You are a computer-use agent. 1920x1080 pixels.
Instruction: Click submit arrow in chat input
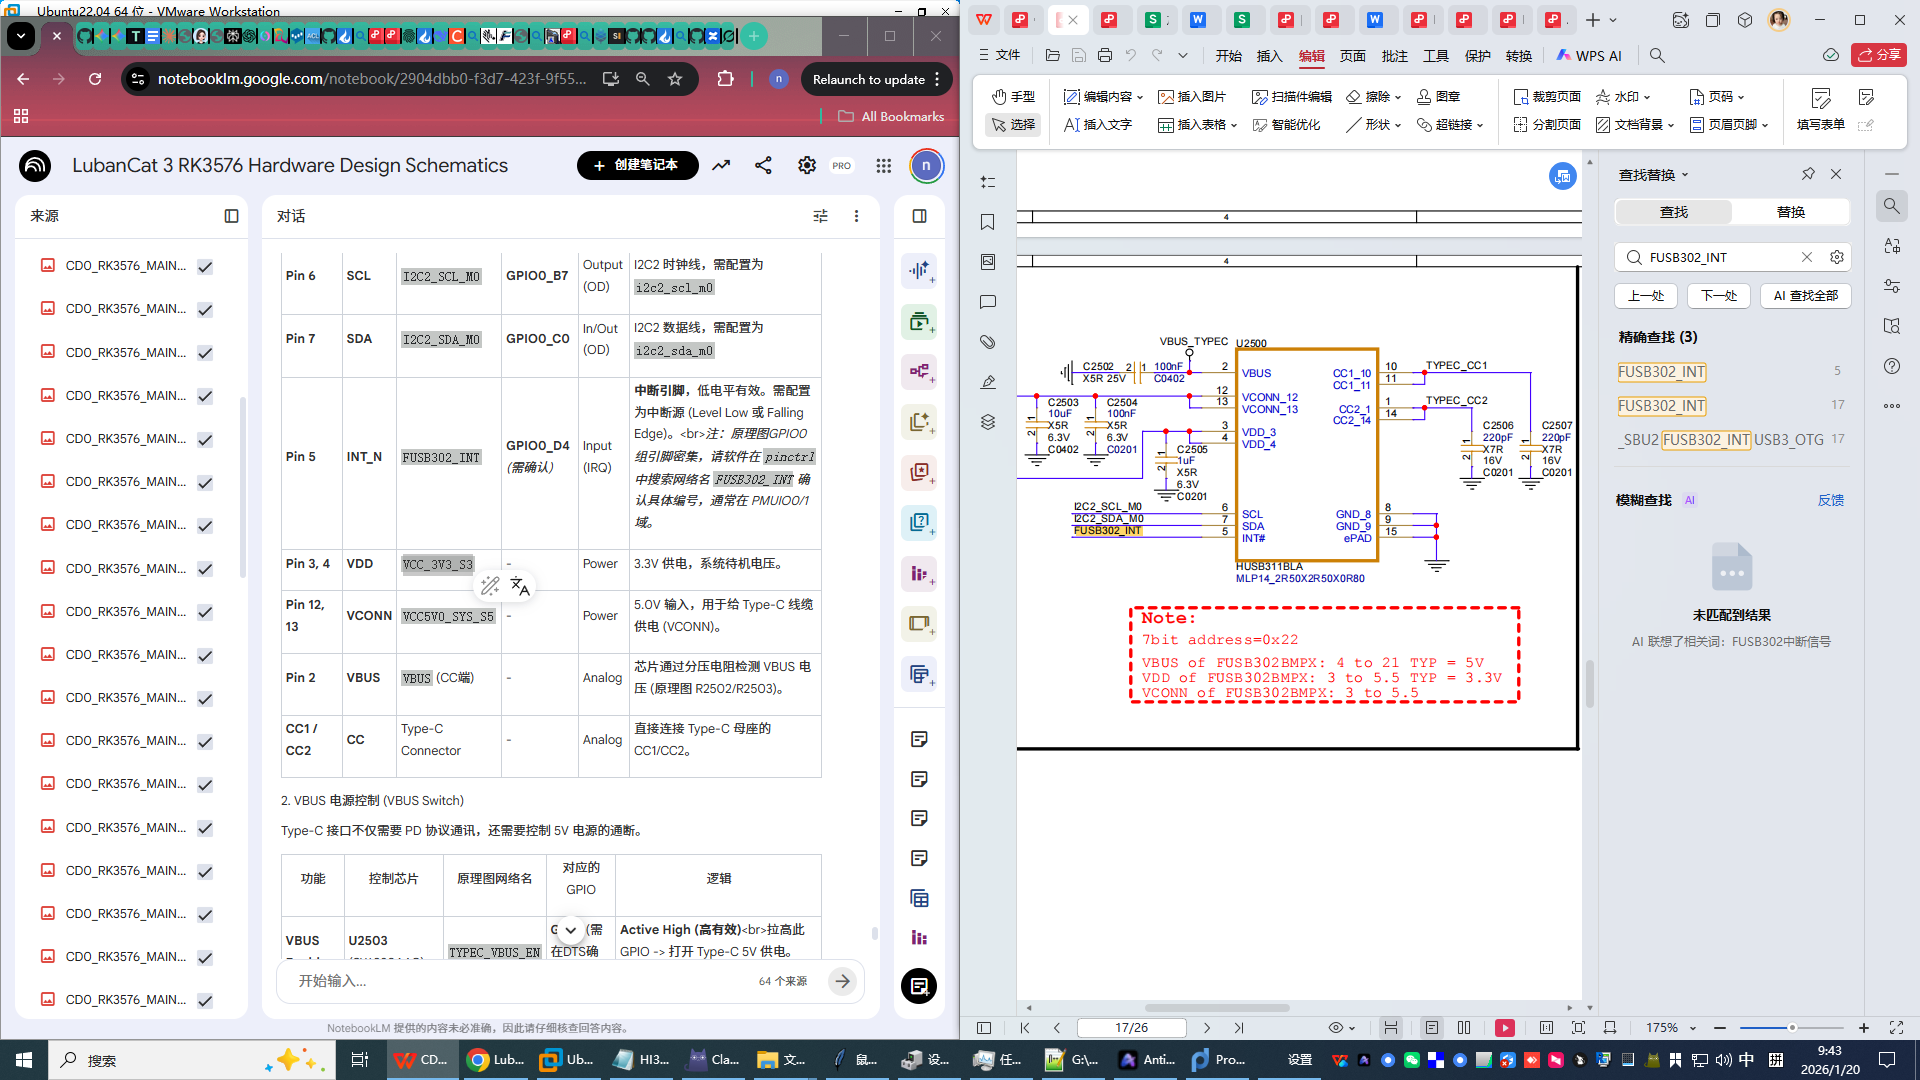coord(843,981)
